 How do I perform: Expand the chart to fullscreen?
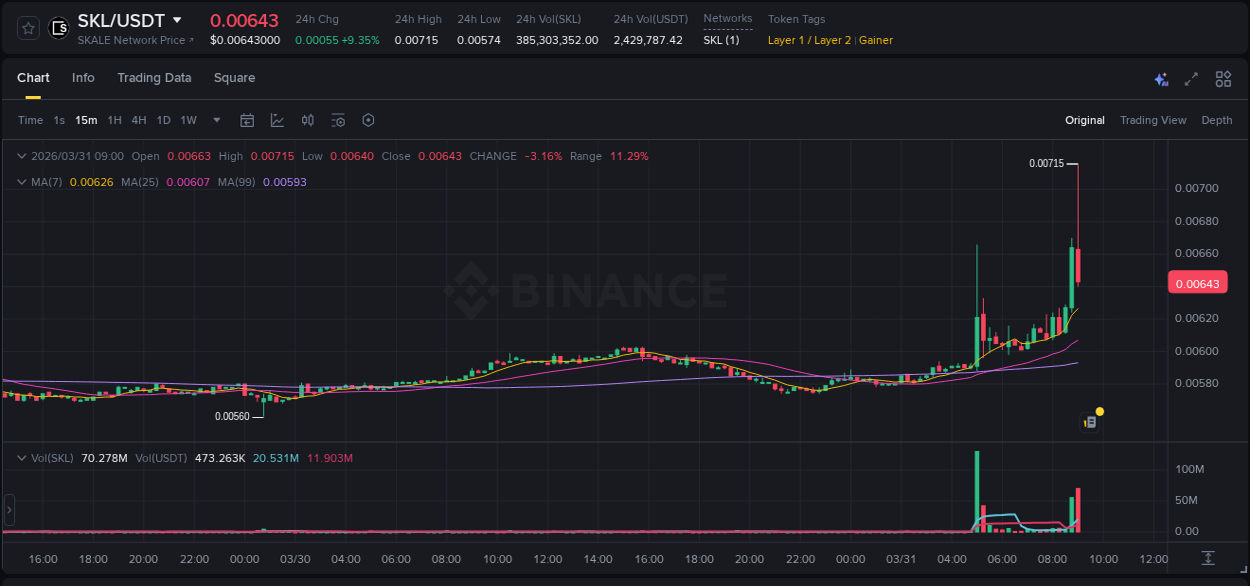pos(1190,78)
